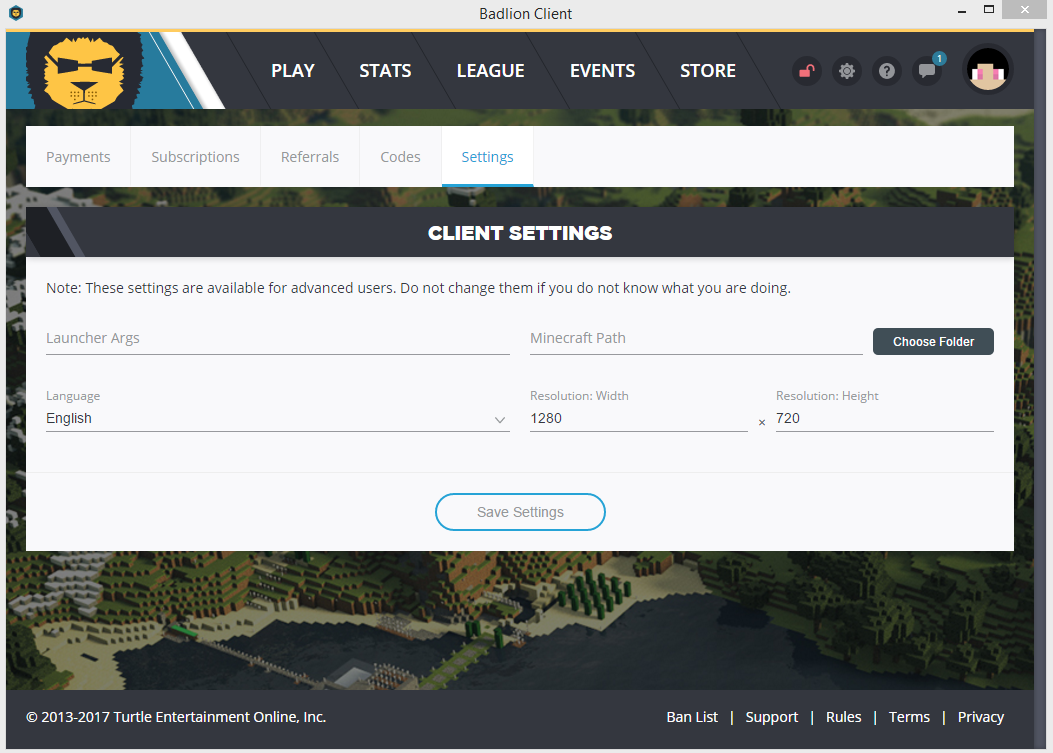Switch to the Payments tab
The height and width of the screenshot is (753, 1053).
78,157
